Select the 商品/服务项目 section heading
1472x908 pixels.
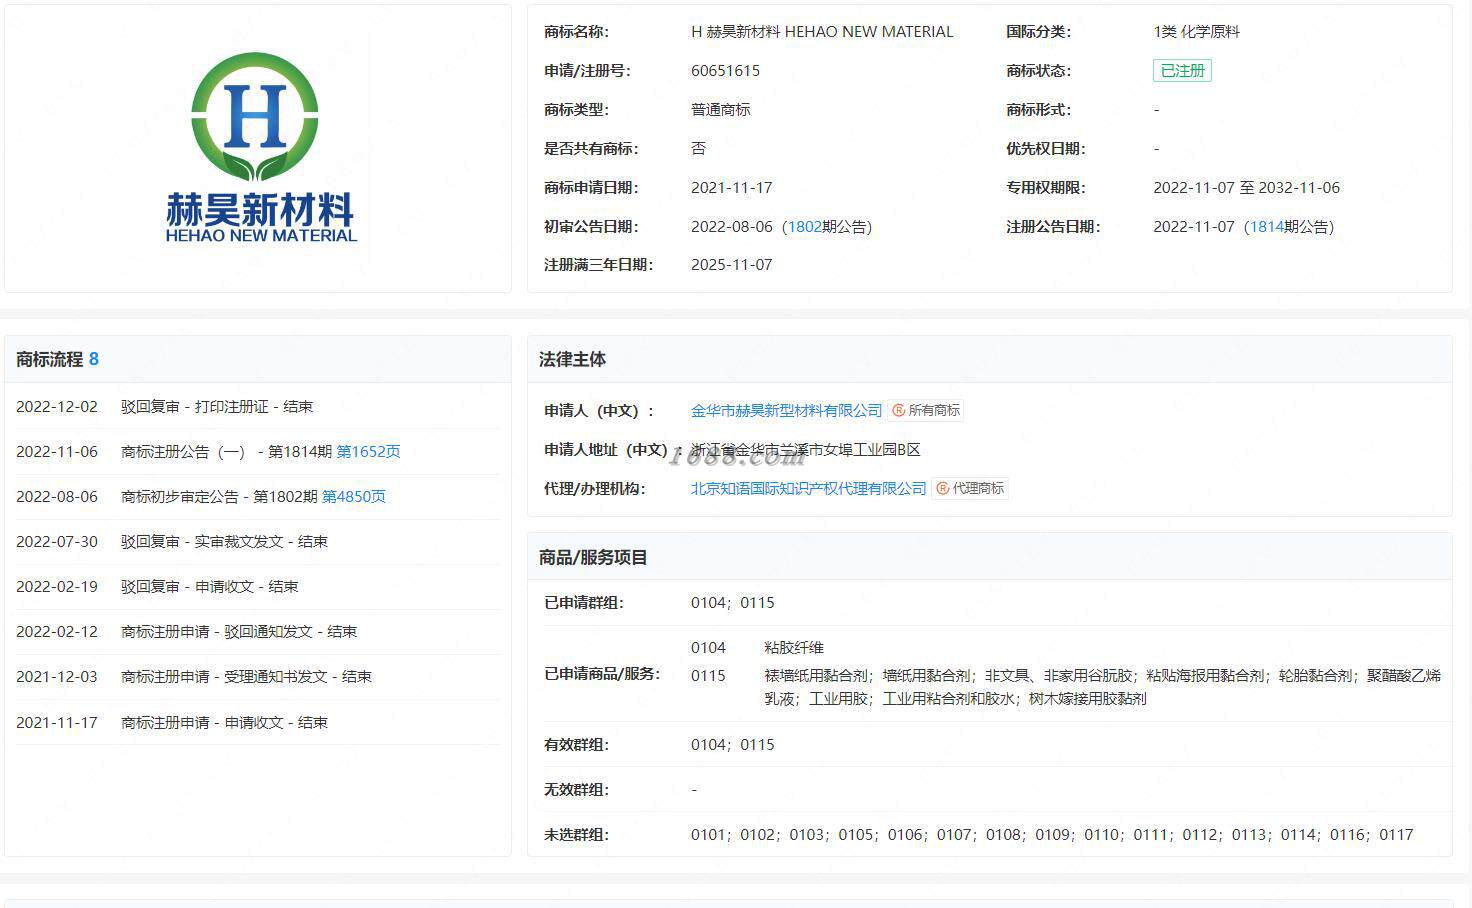[x=593, y=557]
